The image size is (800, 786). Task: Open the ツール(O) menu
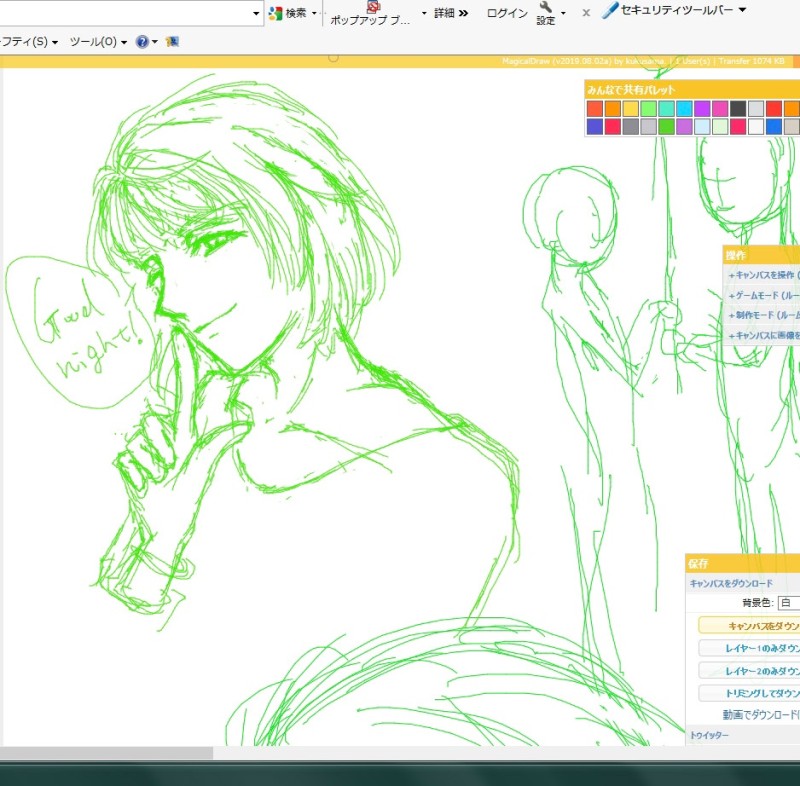click(98, 42)
